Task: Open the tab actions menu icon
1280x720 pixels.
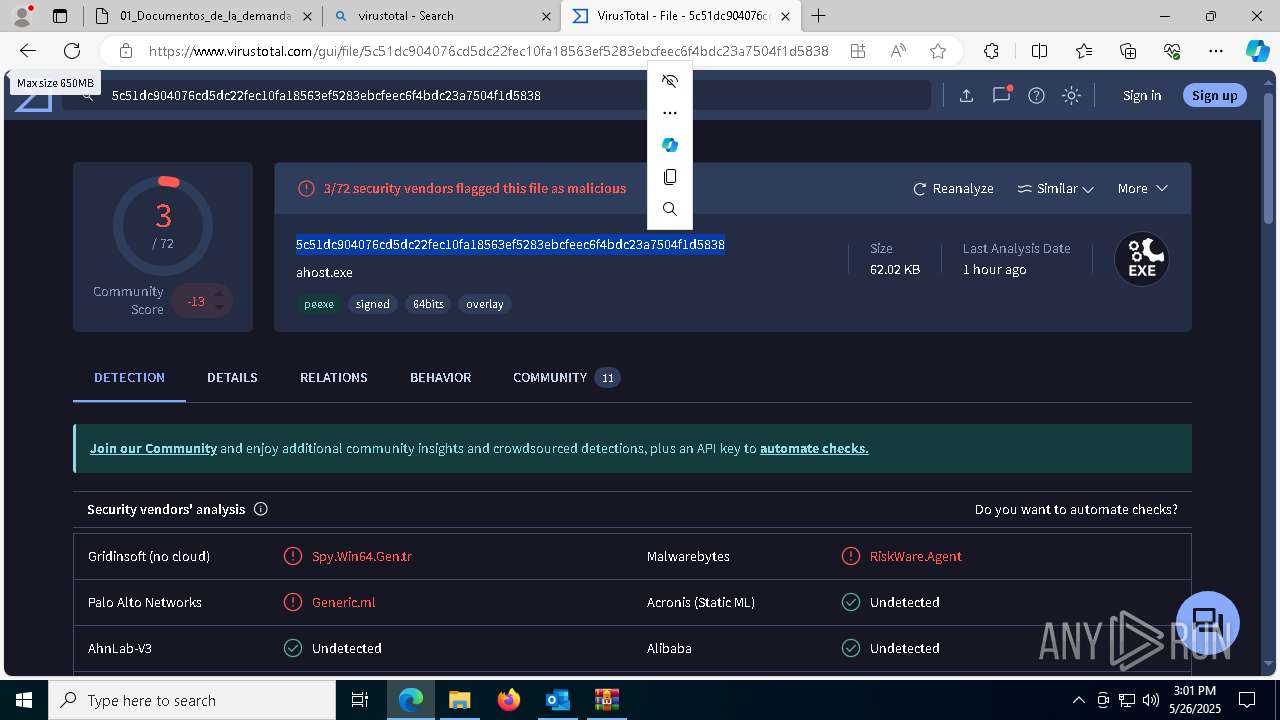Action: click(60, 15)
